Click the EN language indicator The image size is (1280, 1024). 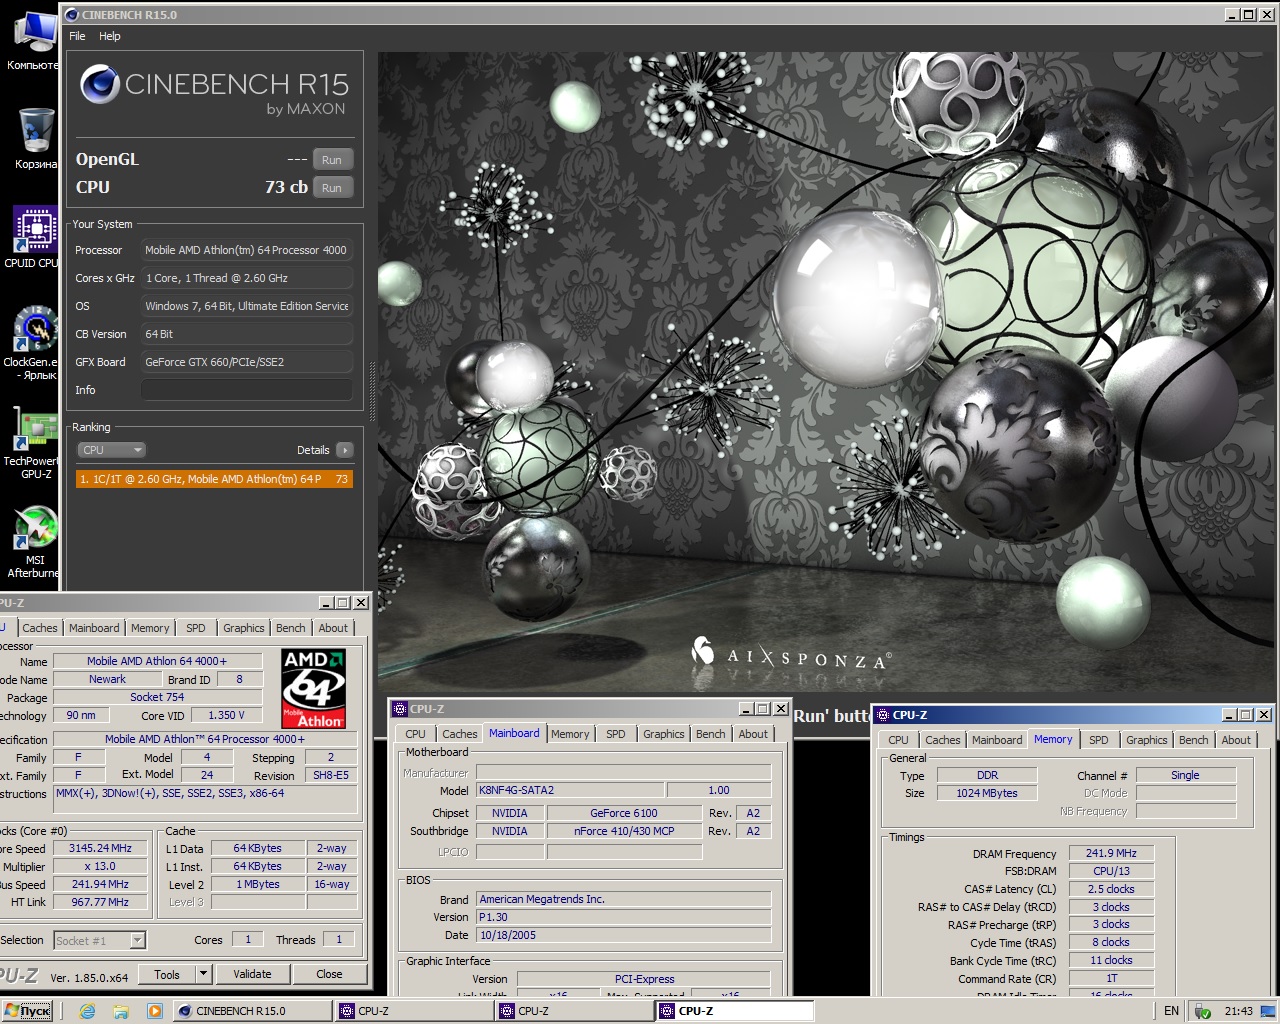point(1171,1011)
